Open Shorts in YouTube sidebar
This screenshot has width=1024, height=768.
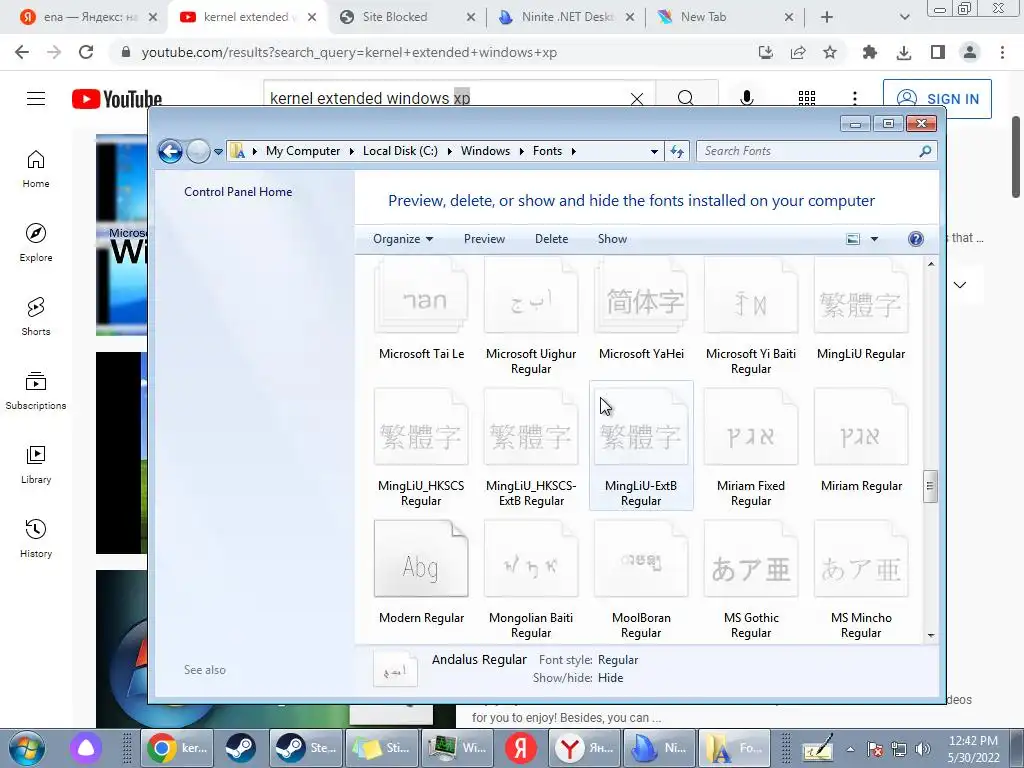[36, 316]
